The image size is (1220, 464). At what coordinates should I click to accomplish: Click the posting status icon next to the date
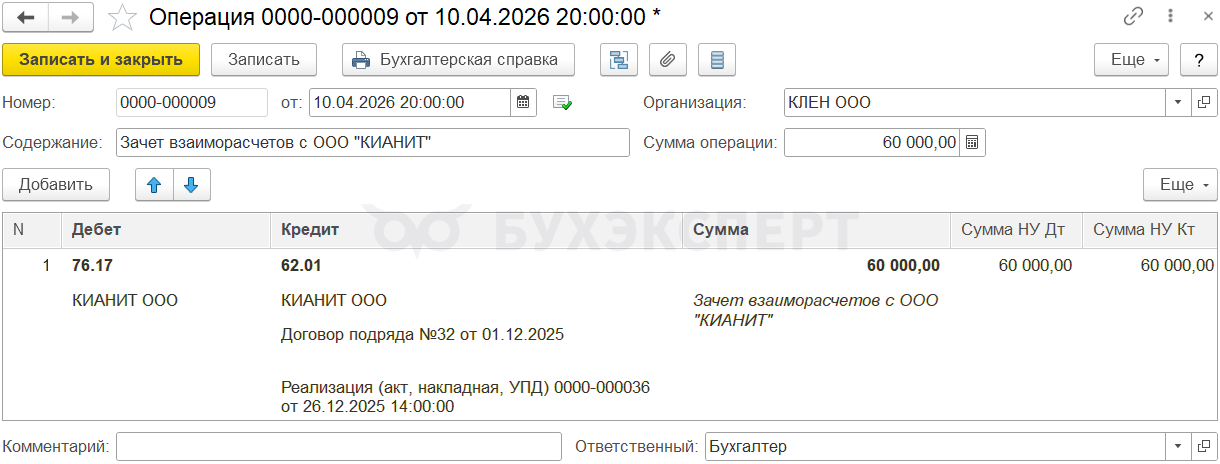pyautogui.click(x=563, y=102)
